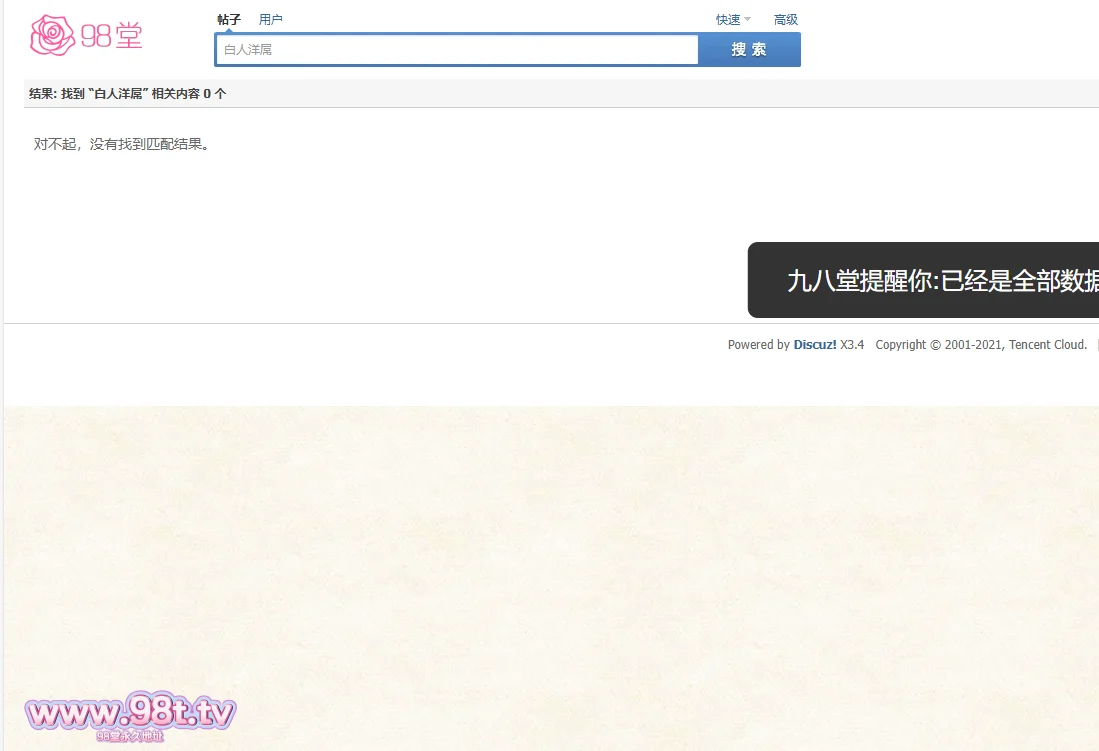Switch to the 用户 search tab

point(271,20)
